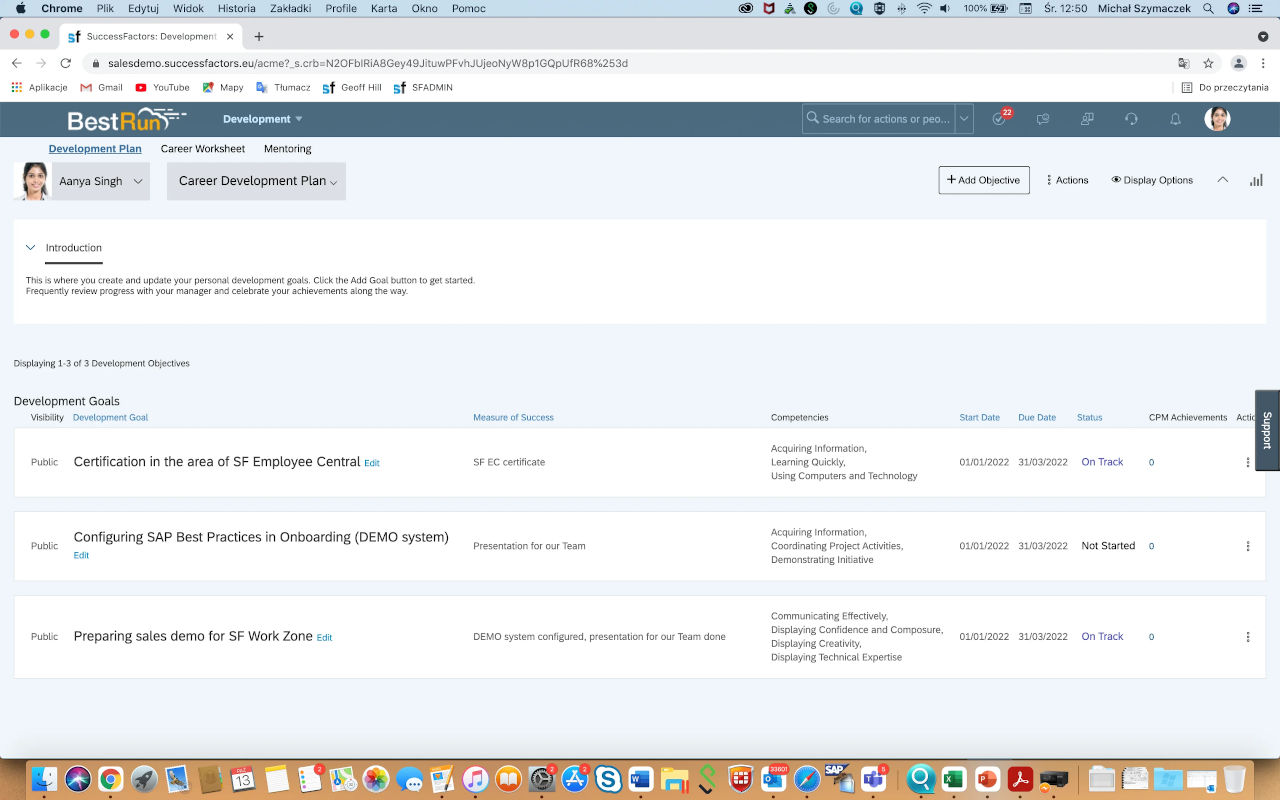1280x800 pixels.
Task: Open the Career Development Plan dropdown
Action: coord(256,181)
